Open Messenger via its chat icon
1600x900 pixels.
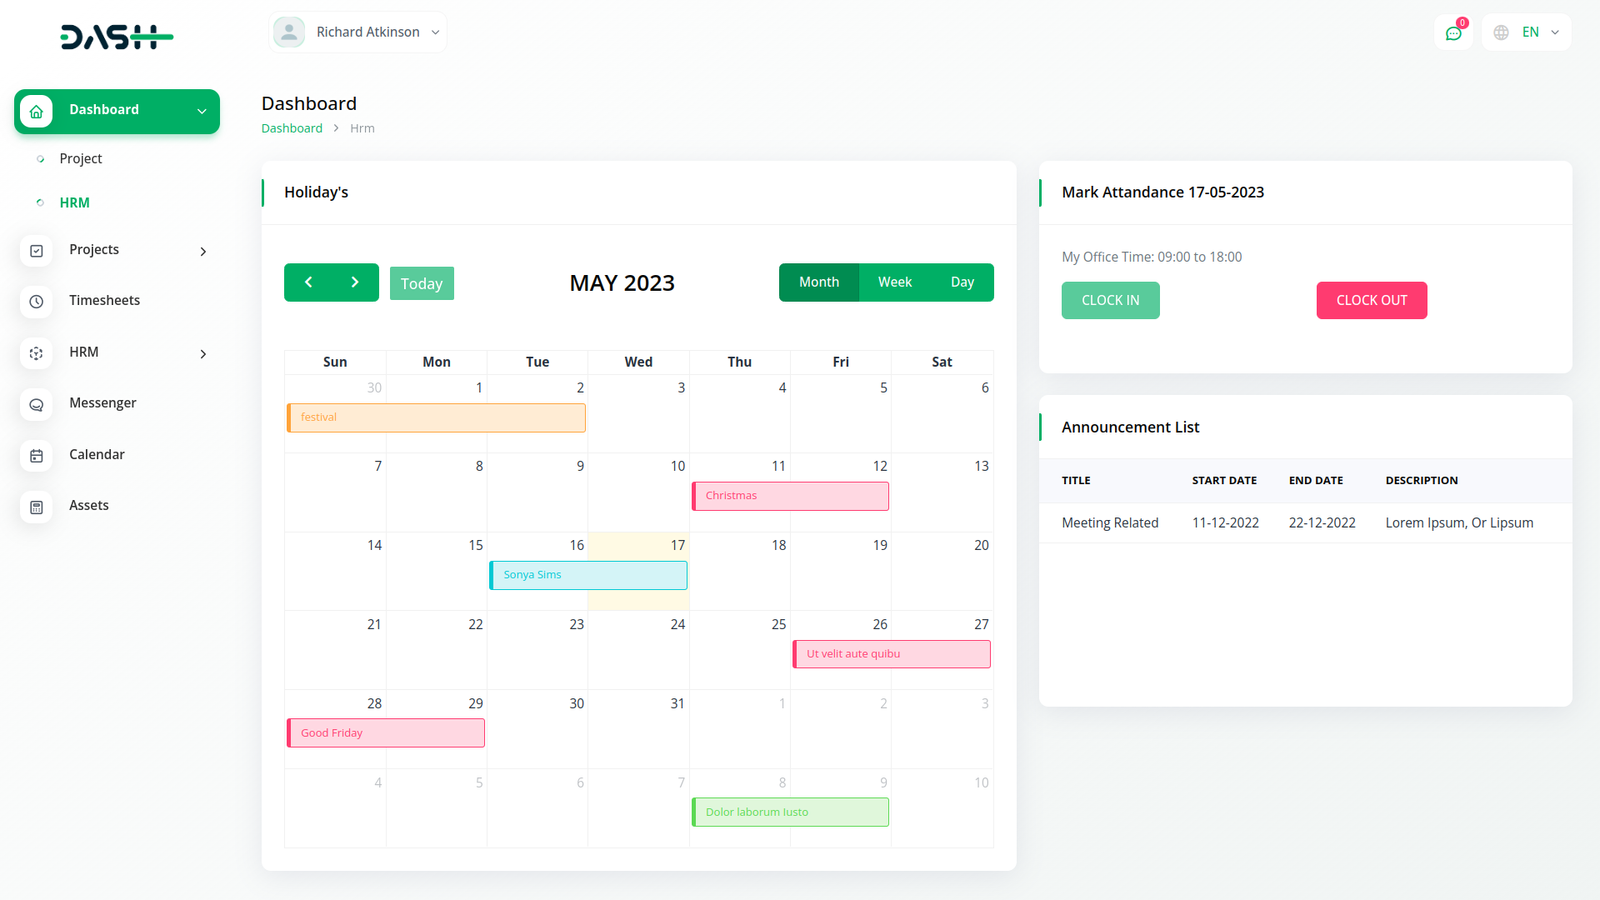click(x=36, y=404)
